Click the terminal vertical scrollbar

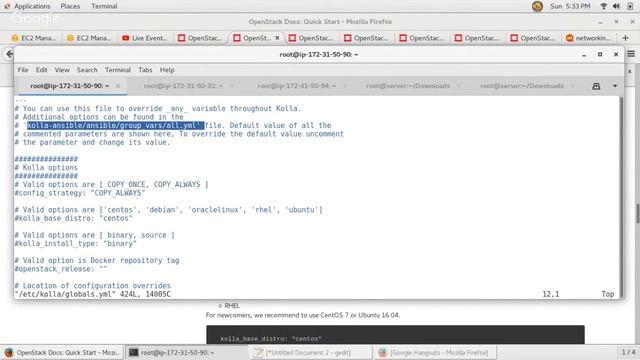point(622,197)
